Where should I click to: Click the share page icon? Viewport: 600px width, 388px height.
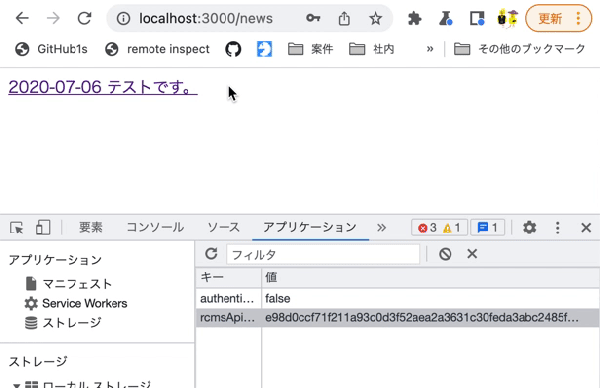click(344, 18)
